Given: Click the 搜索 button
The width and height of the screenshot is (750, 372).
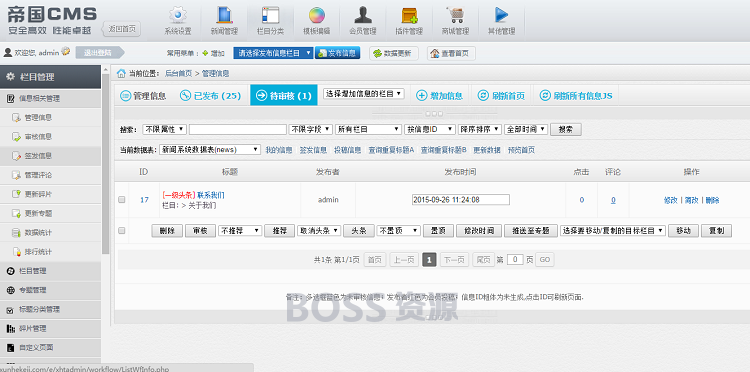Looking at the screenshot, I should click(566, 129).
